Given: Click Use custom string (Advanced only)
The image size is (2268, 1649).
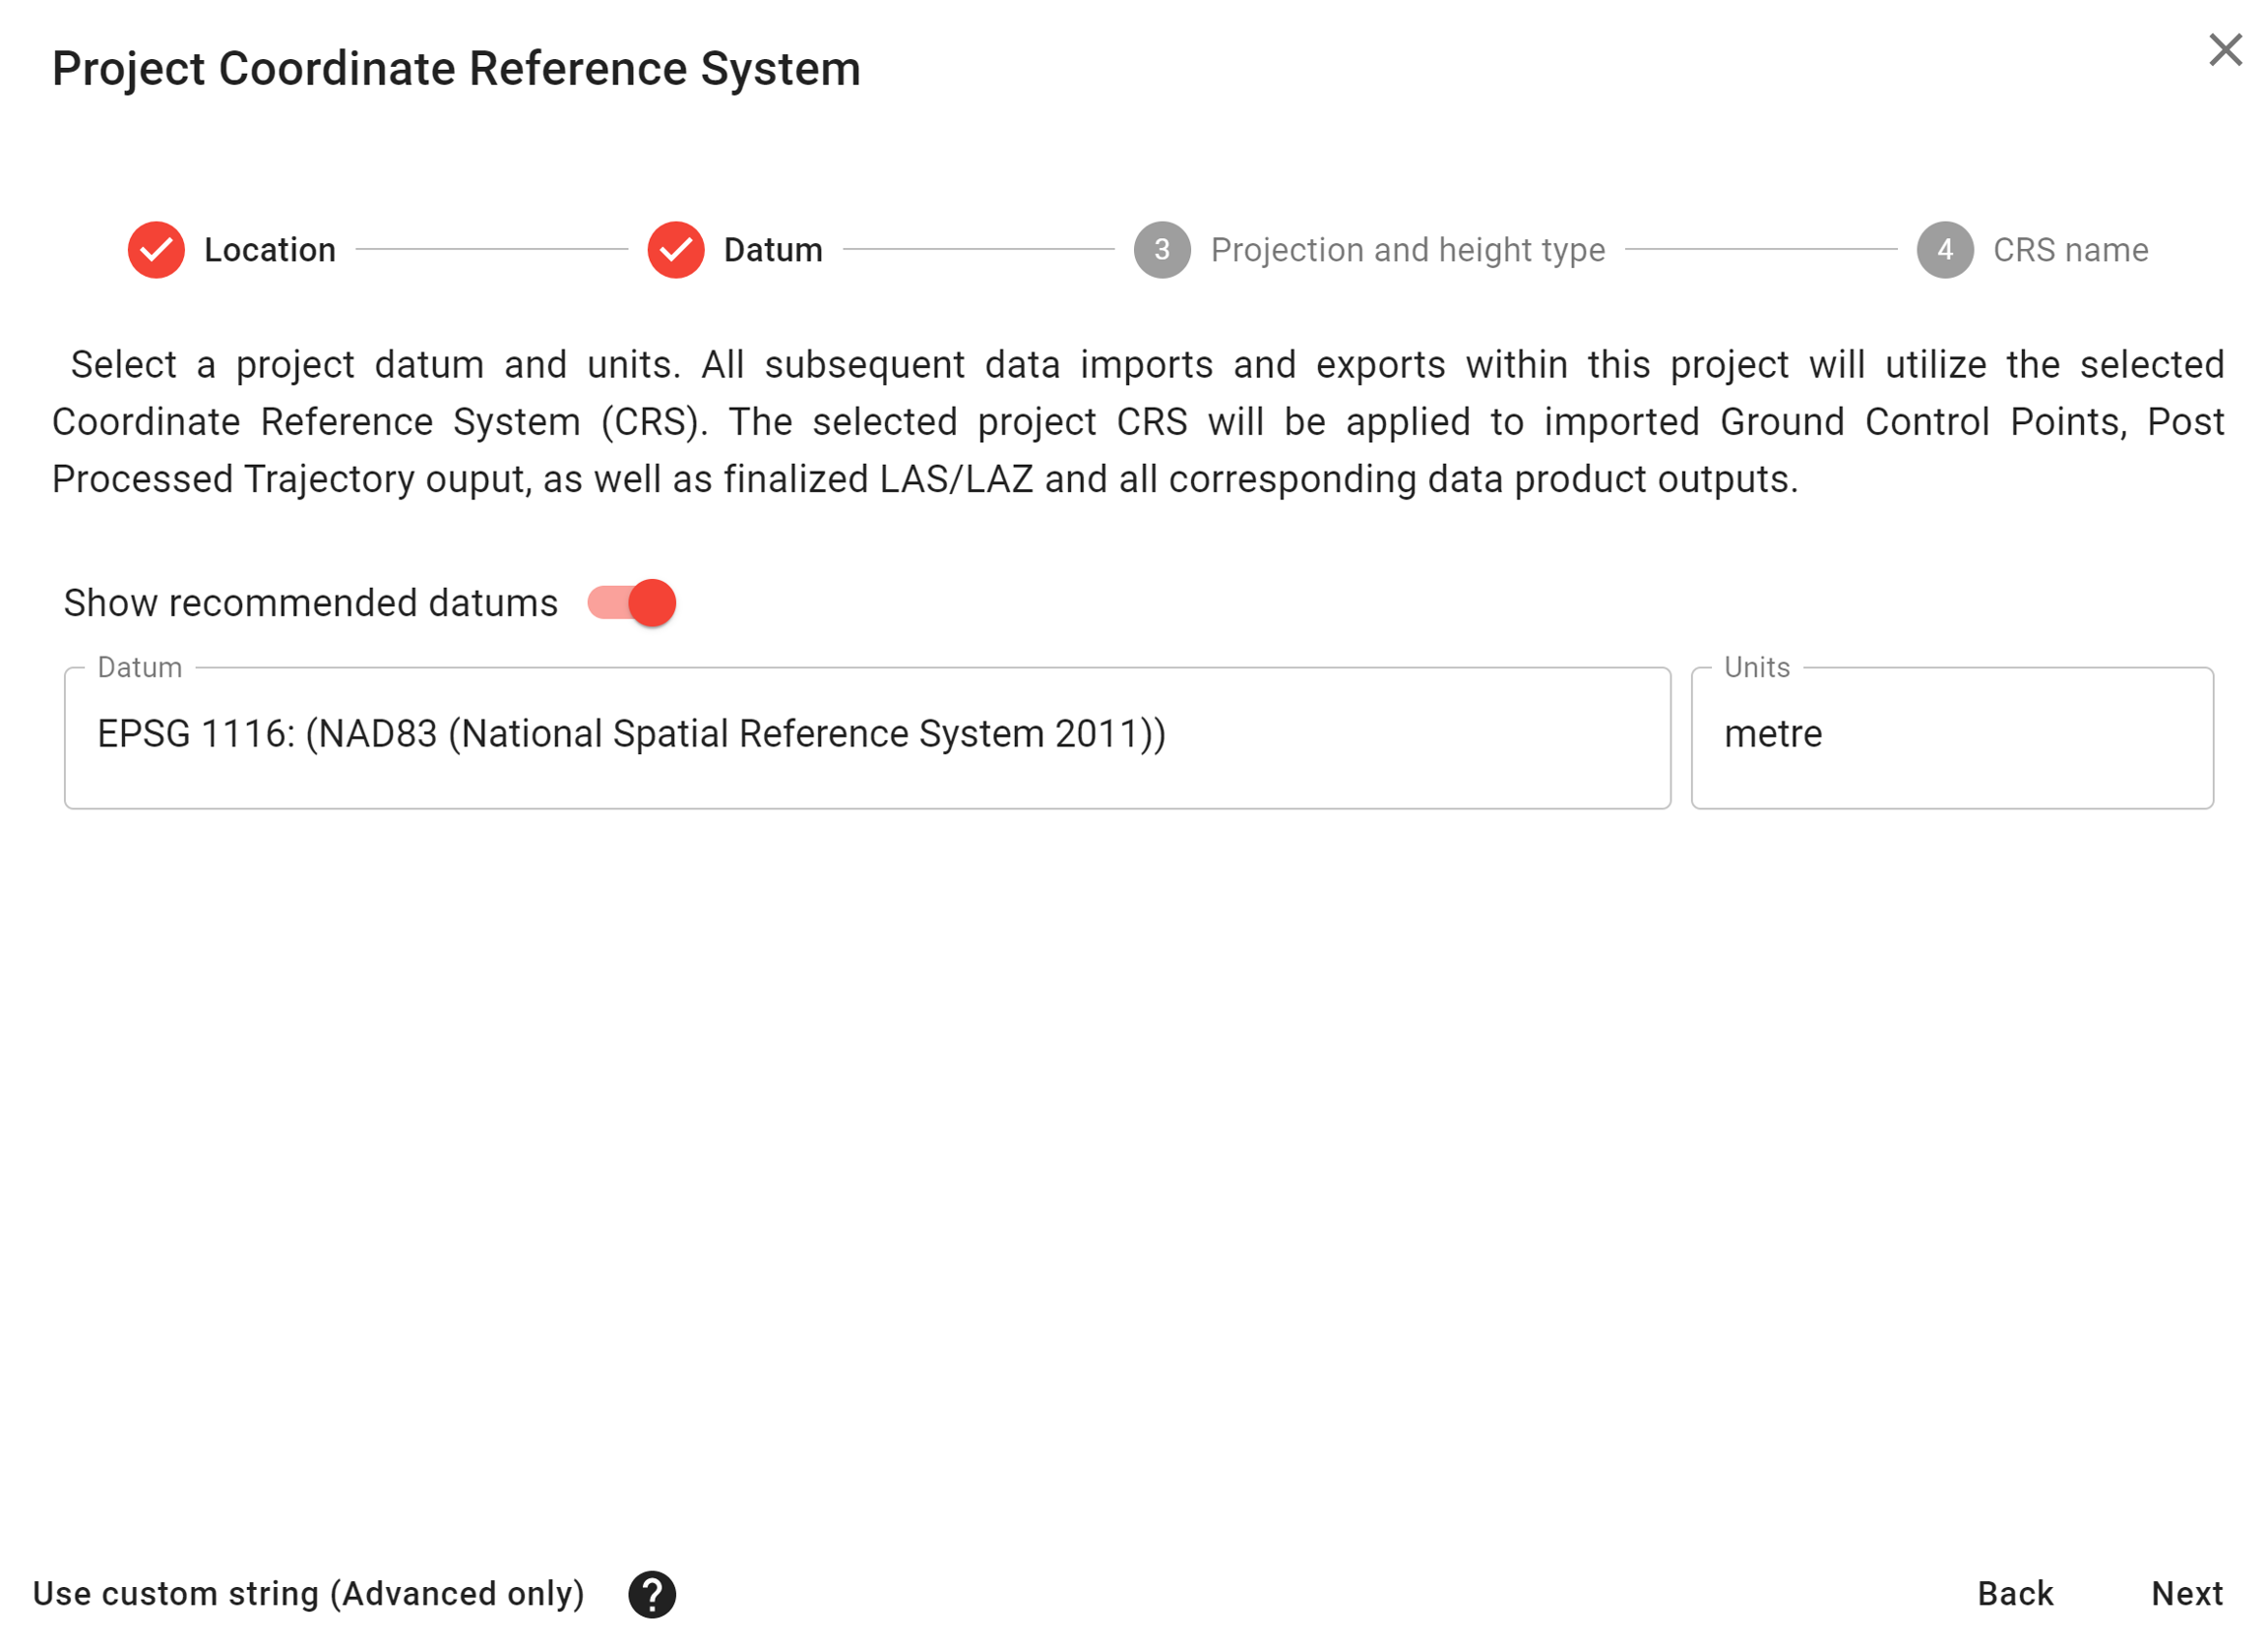Looking at the screenshot, I should pos(309,1593).
